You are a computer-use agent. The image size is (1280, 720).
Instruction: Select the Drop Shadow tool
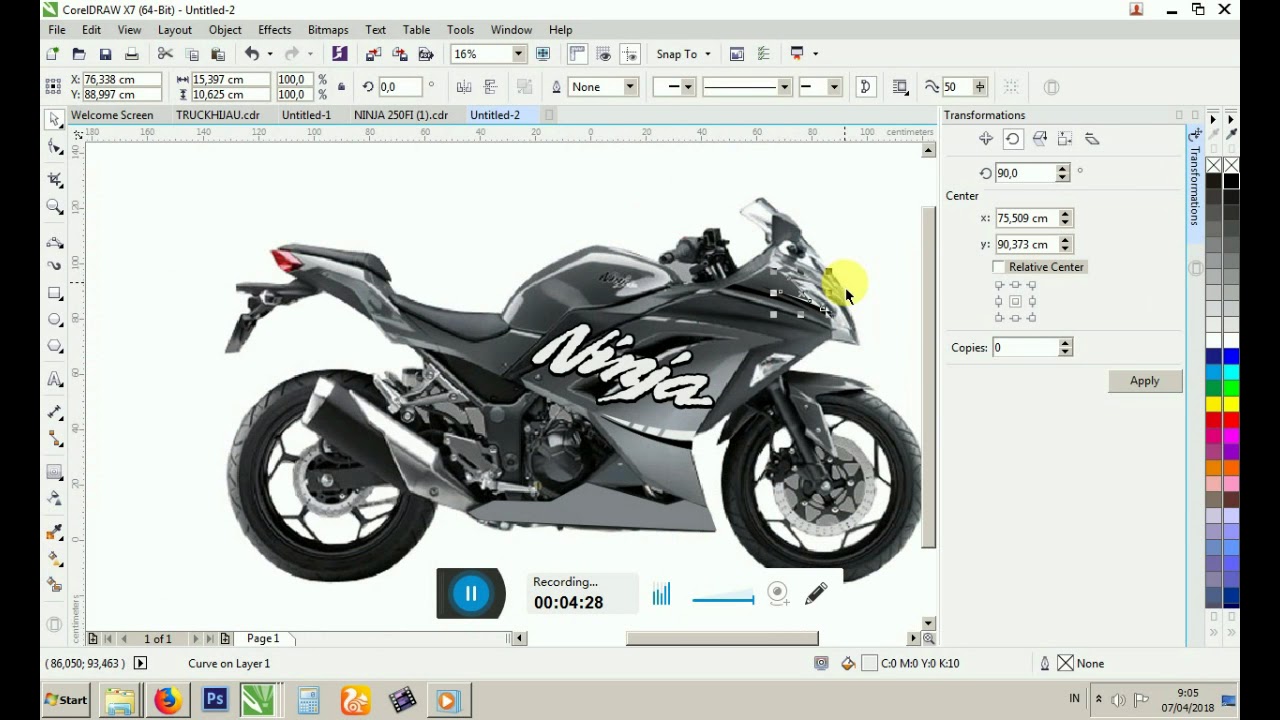click(x=54, y=472)
